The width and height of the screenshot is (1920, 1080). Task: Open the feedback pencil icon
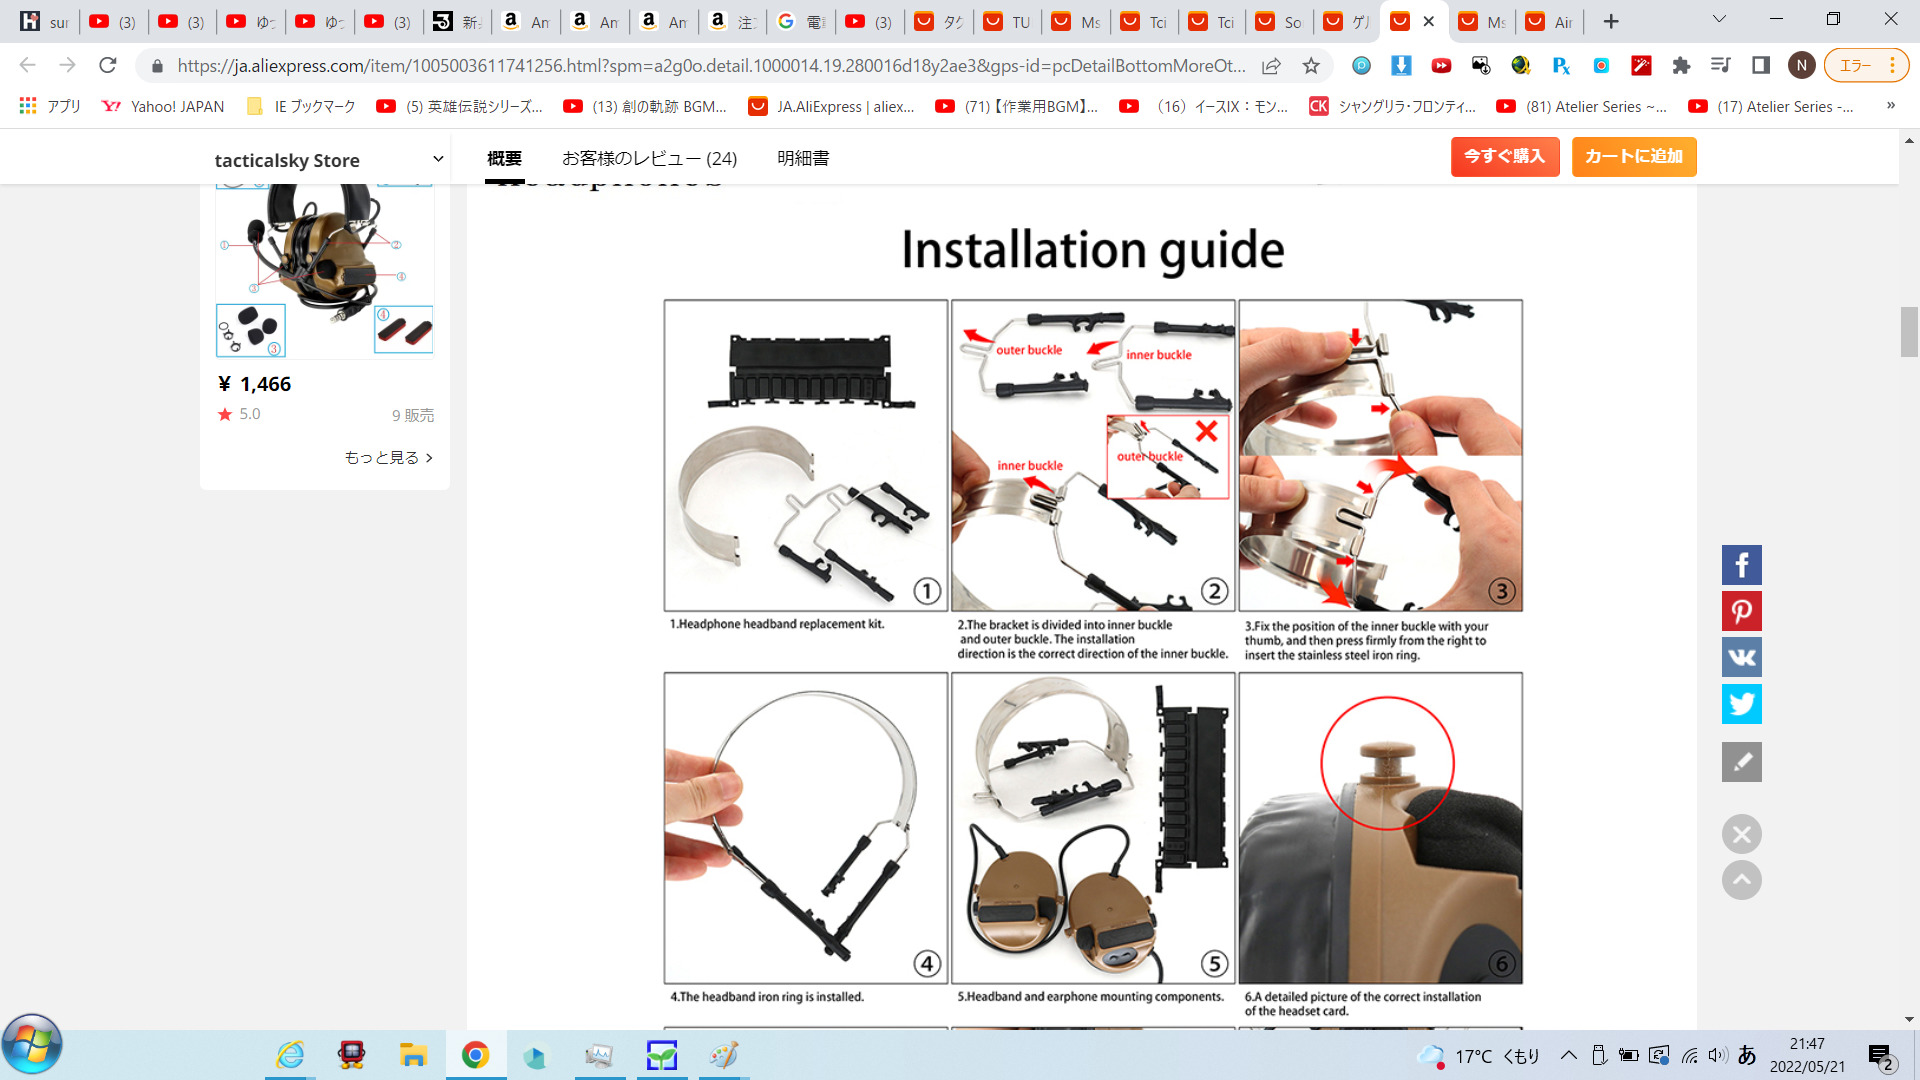[x=1741, y=762]
